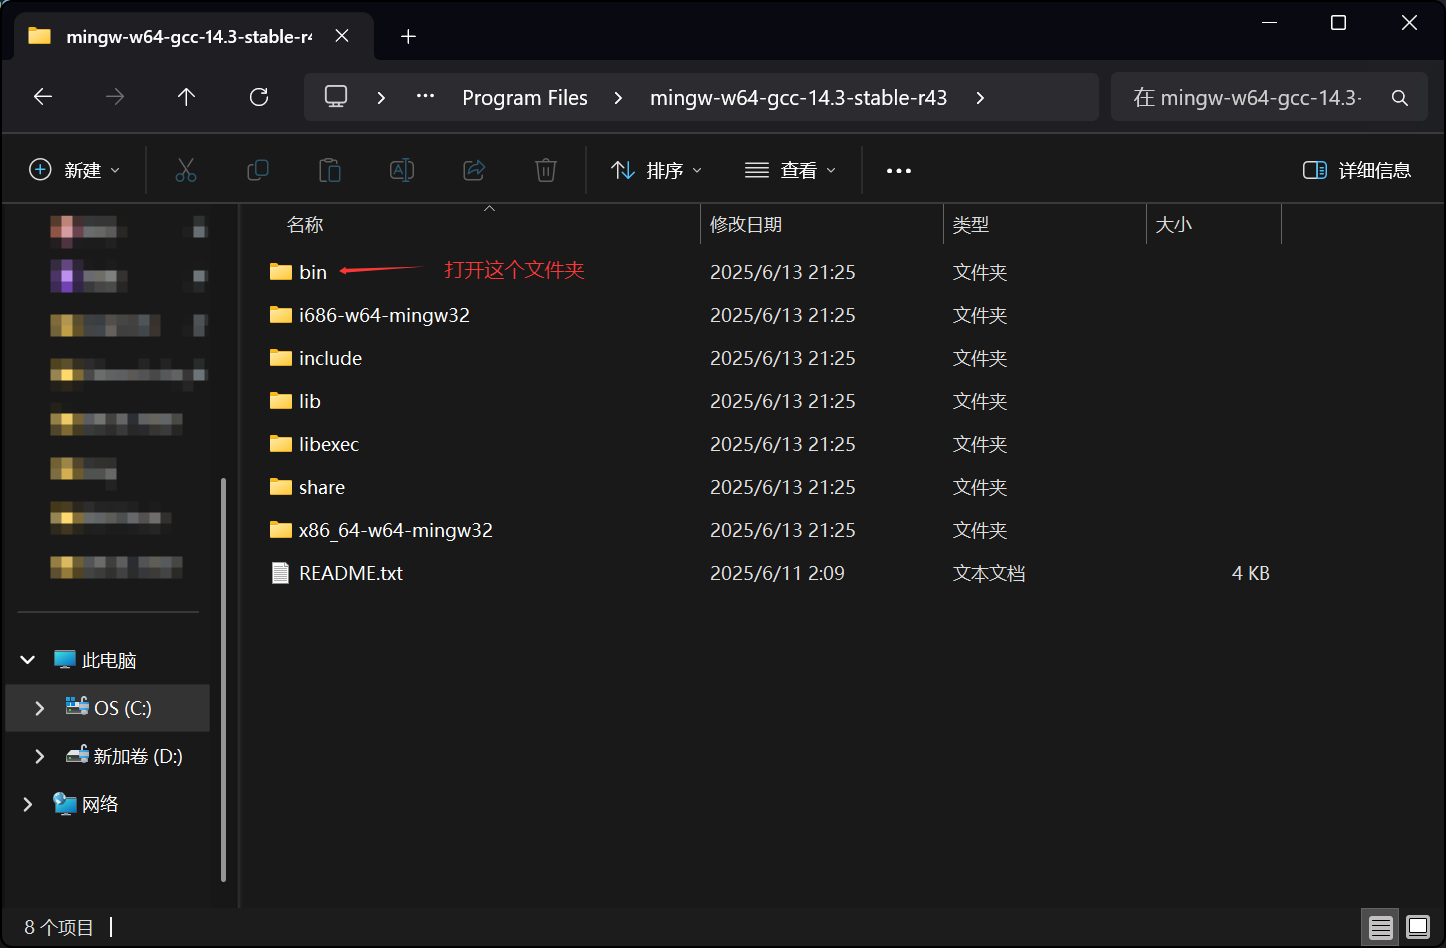Refresh the current folder view
1446x948 pixels.
coord(259,97)
